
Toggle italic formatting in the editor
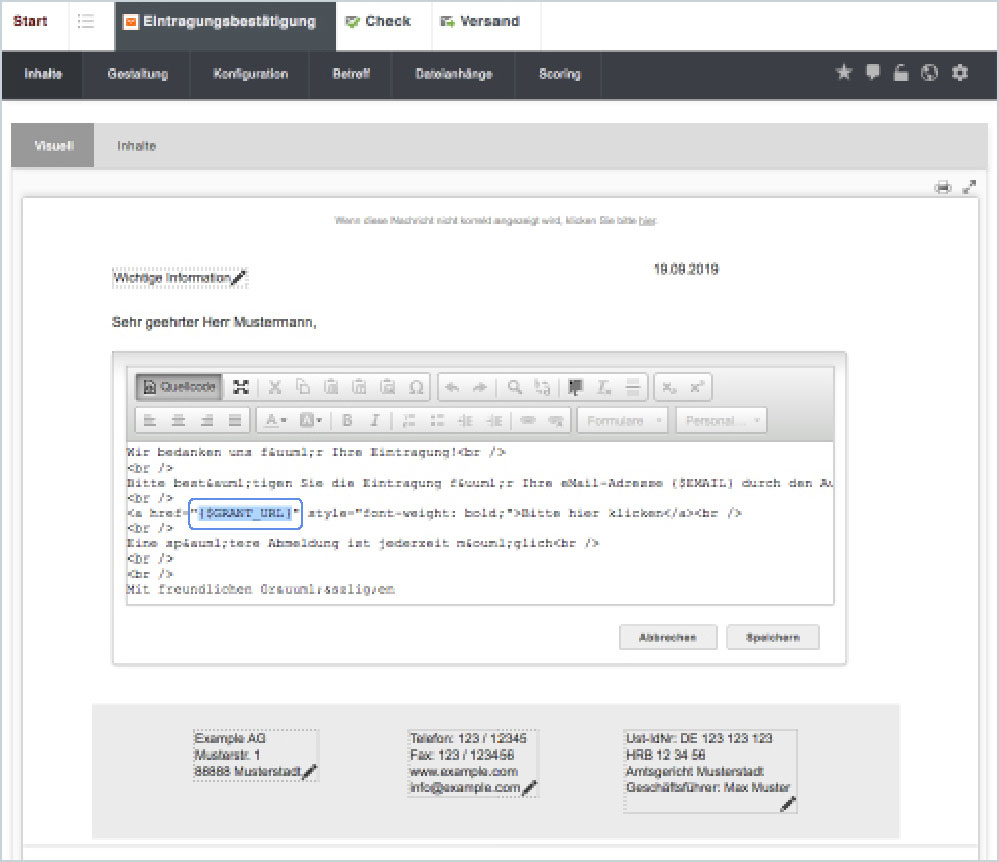pyautogui.click(x=375, y=420)
